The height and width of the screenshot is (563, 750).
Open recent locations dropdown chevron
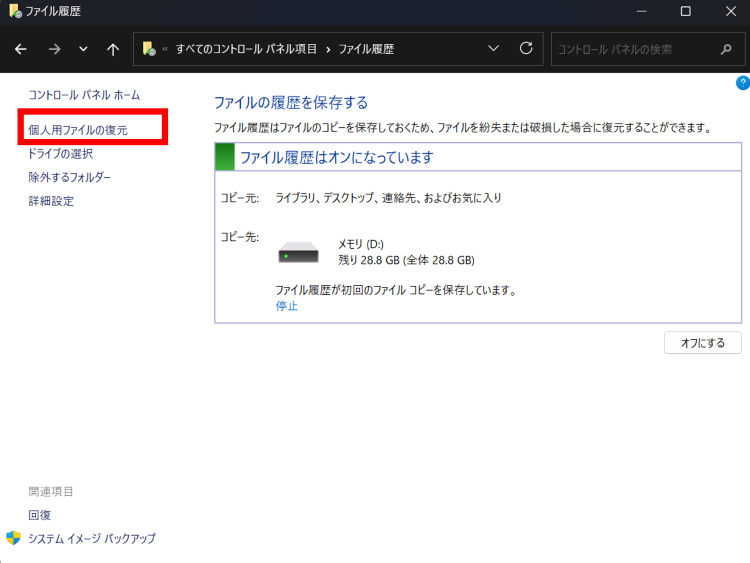tap(83, 49)
